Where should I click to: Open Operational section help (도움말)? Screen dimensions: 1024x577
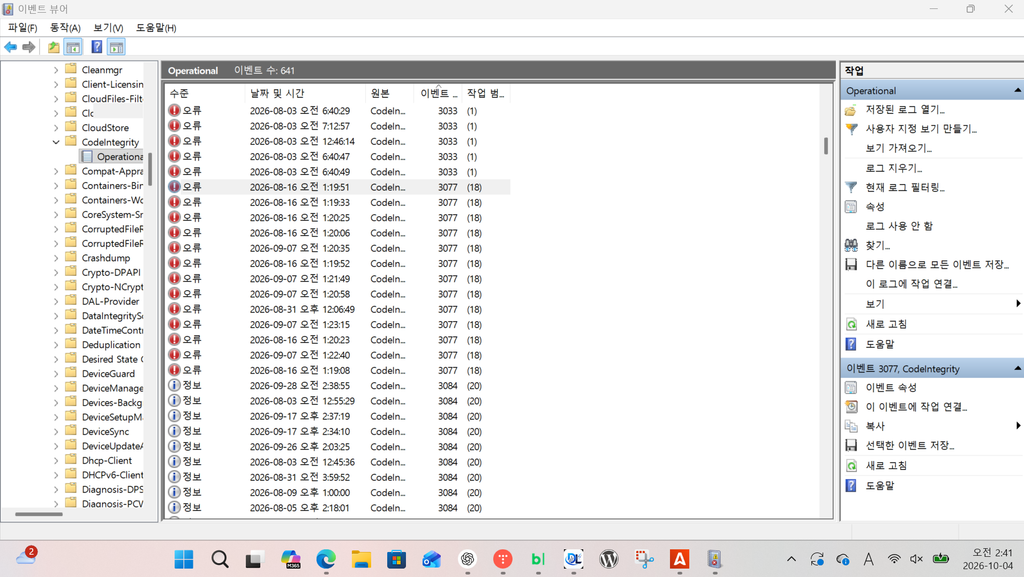pos(880,344)
